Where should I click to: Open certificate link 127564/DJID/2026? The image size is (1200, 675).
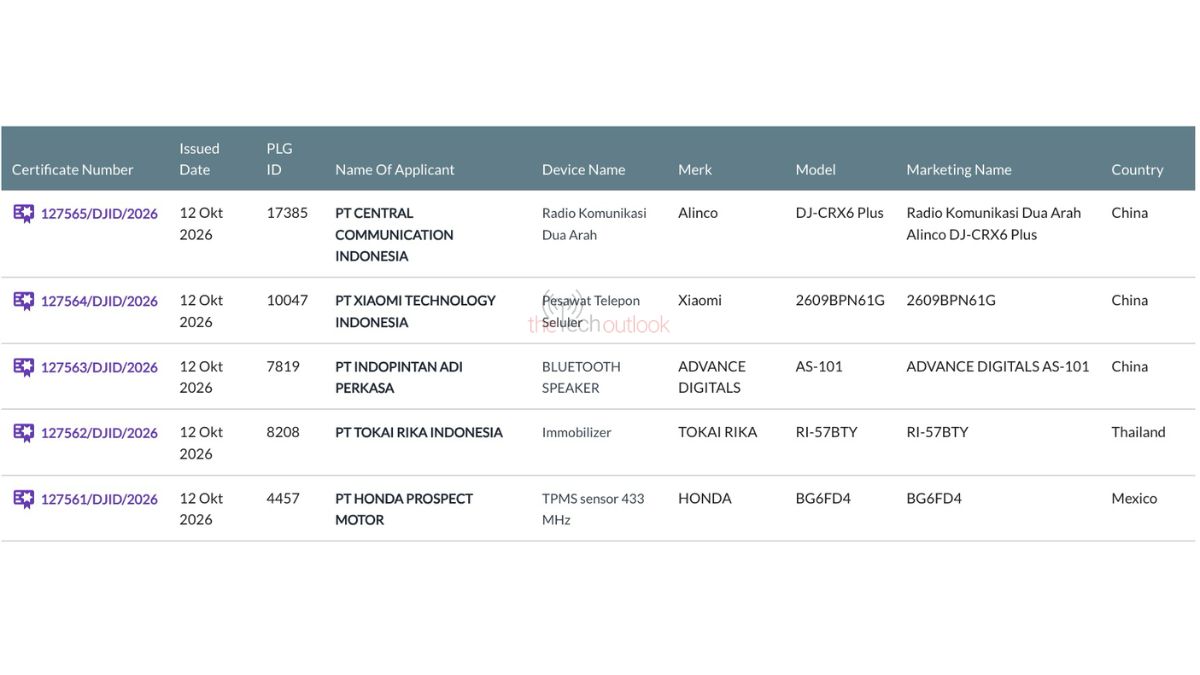point(99,301)
